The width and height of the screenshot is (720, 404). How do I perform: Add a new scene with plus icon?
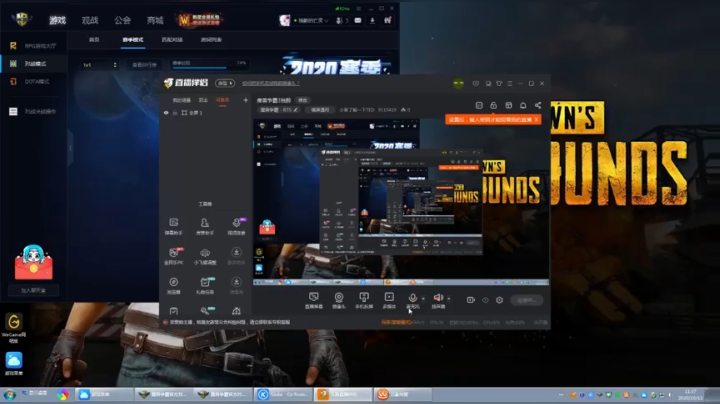(246, 100)
